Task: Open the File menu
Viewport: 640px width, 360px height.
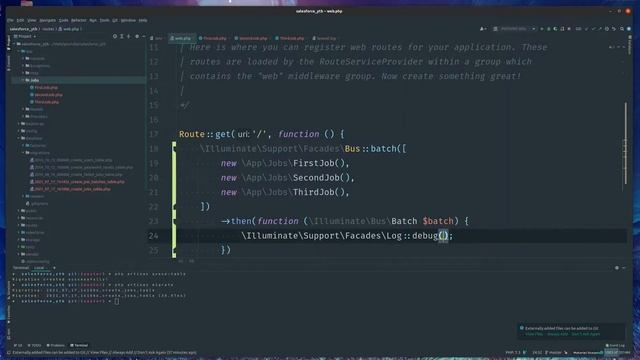Action: pos(10,20)
